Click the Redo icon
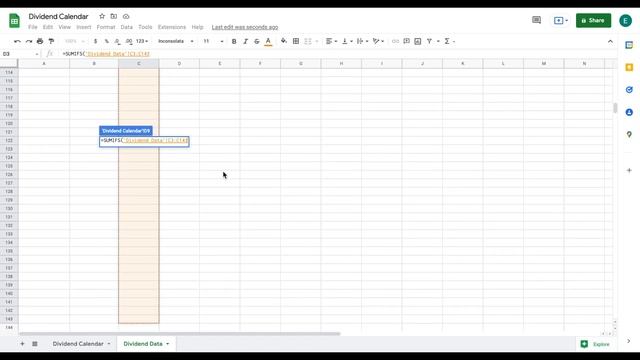This screenshot has width=640, height=360. point(29,41)
